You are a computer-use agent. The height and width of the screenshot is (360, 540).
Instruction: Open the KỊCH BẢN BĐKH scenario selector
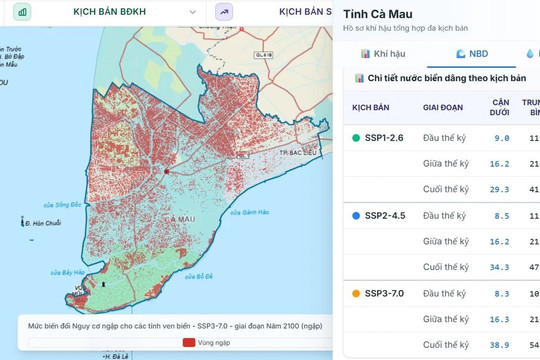coord(105,12)
